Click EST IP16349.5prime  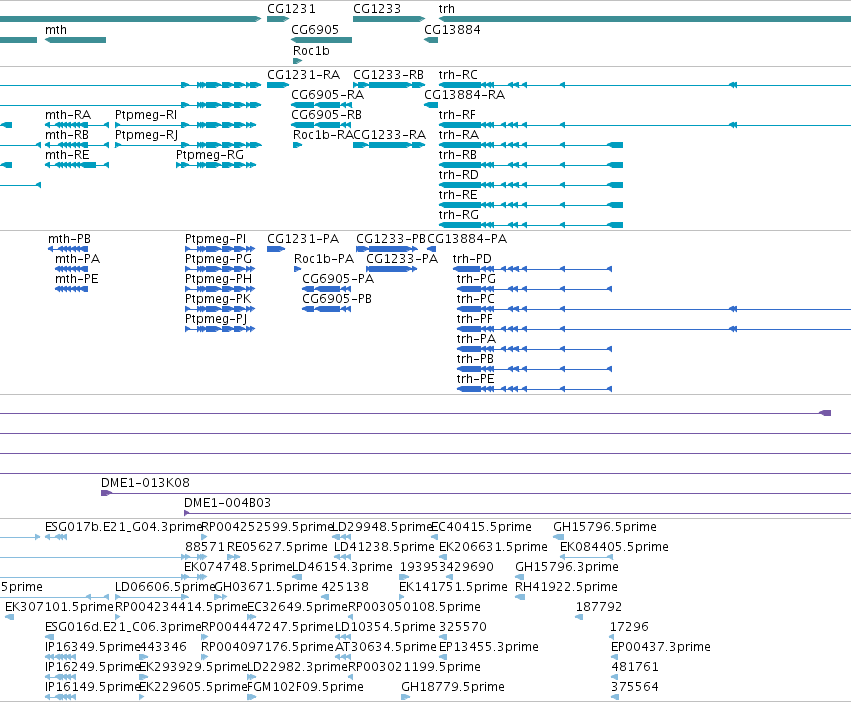tap(60, 657)
